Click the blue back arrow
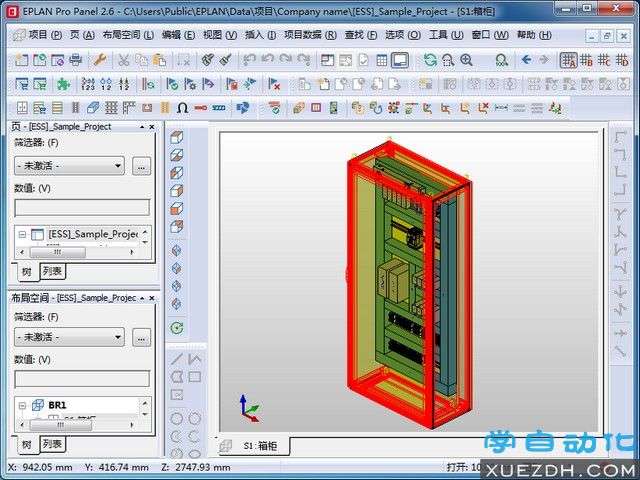The image size is (640, 480). [526, 60]
